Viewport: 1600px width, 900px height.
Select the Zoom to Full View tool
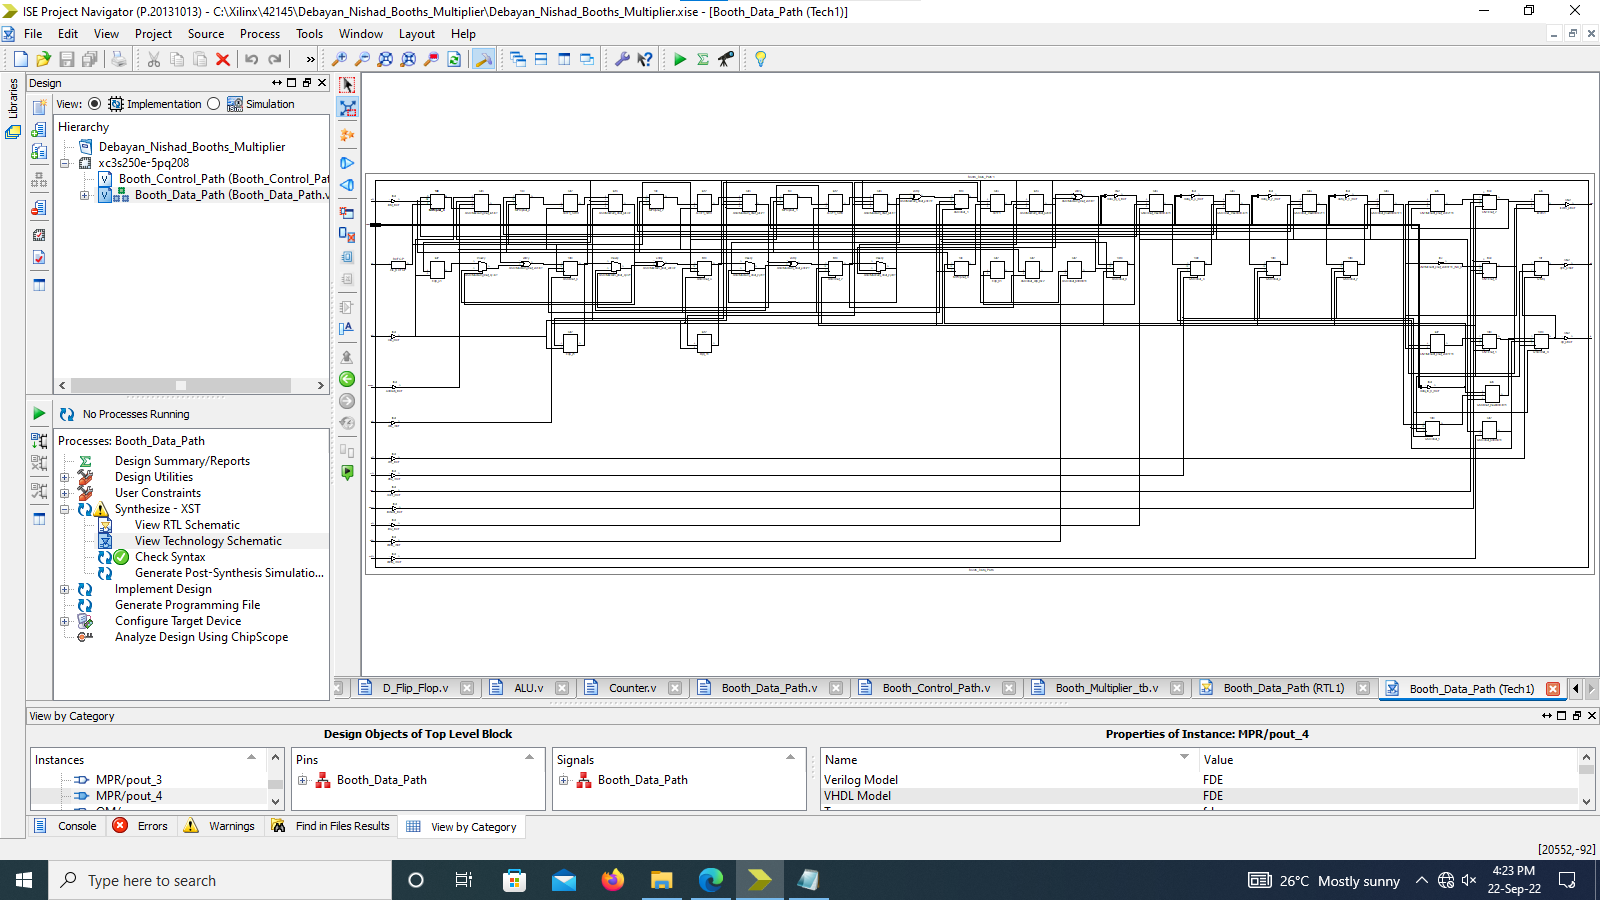coord(385,59)
